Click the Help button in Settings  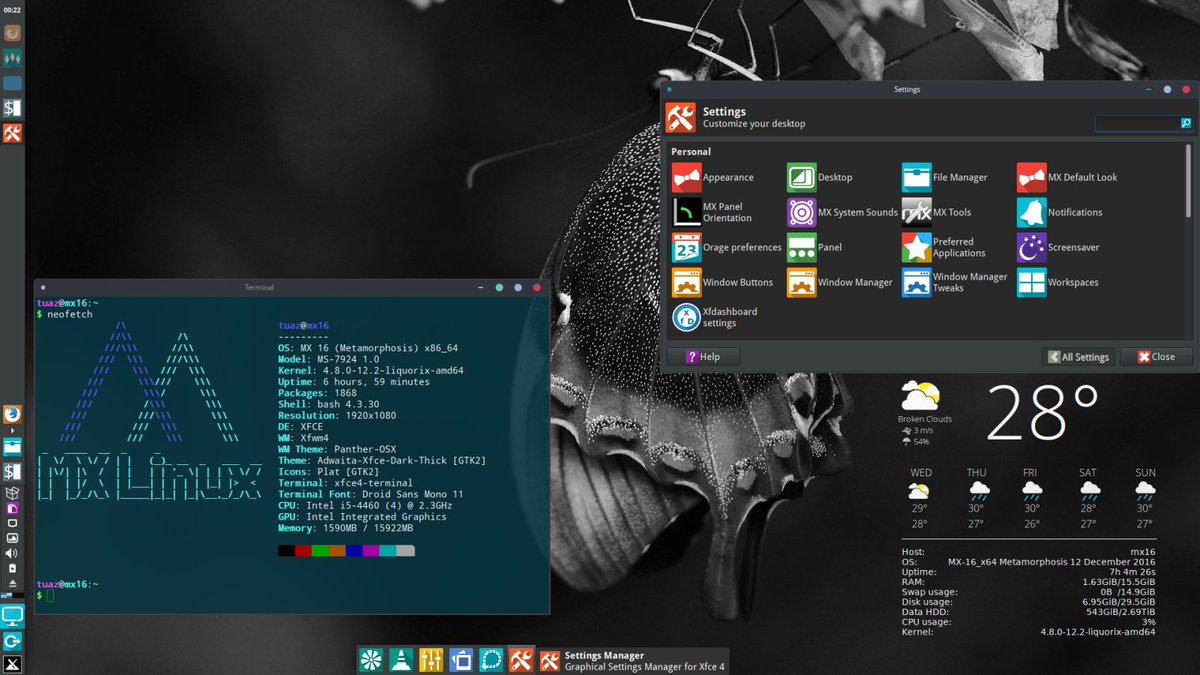[x=703, y=357]
